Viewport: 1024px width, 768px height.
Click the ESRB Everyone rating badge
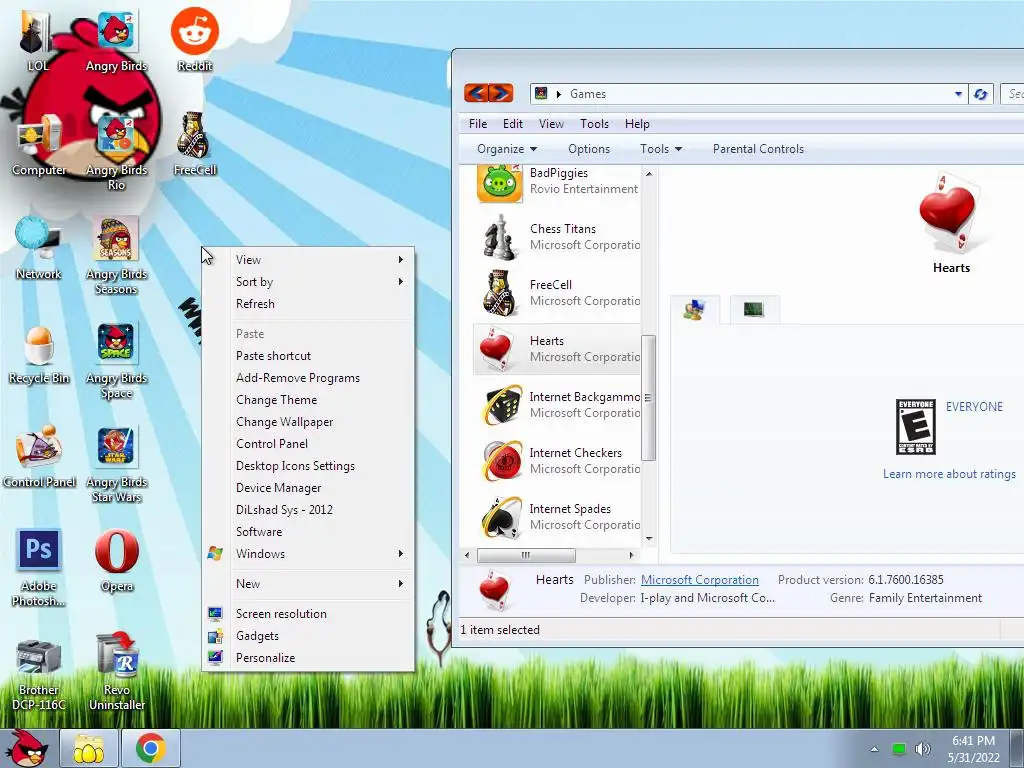[x=916, y=427]
